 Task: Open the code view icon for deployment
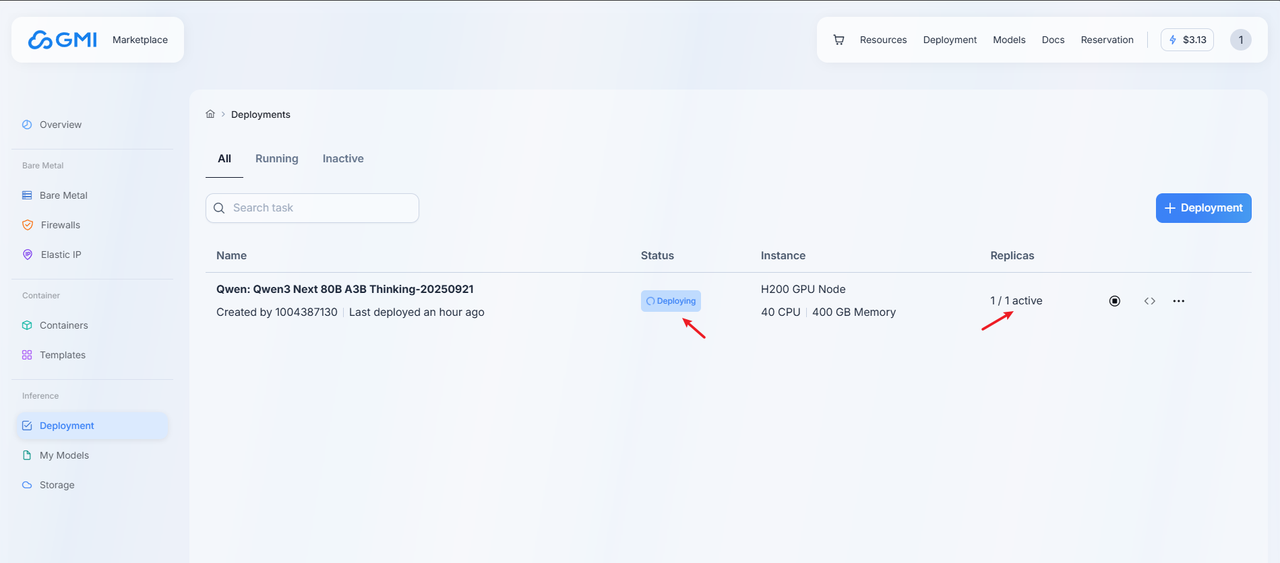pyautogui.click(x=1150, y=301)
